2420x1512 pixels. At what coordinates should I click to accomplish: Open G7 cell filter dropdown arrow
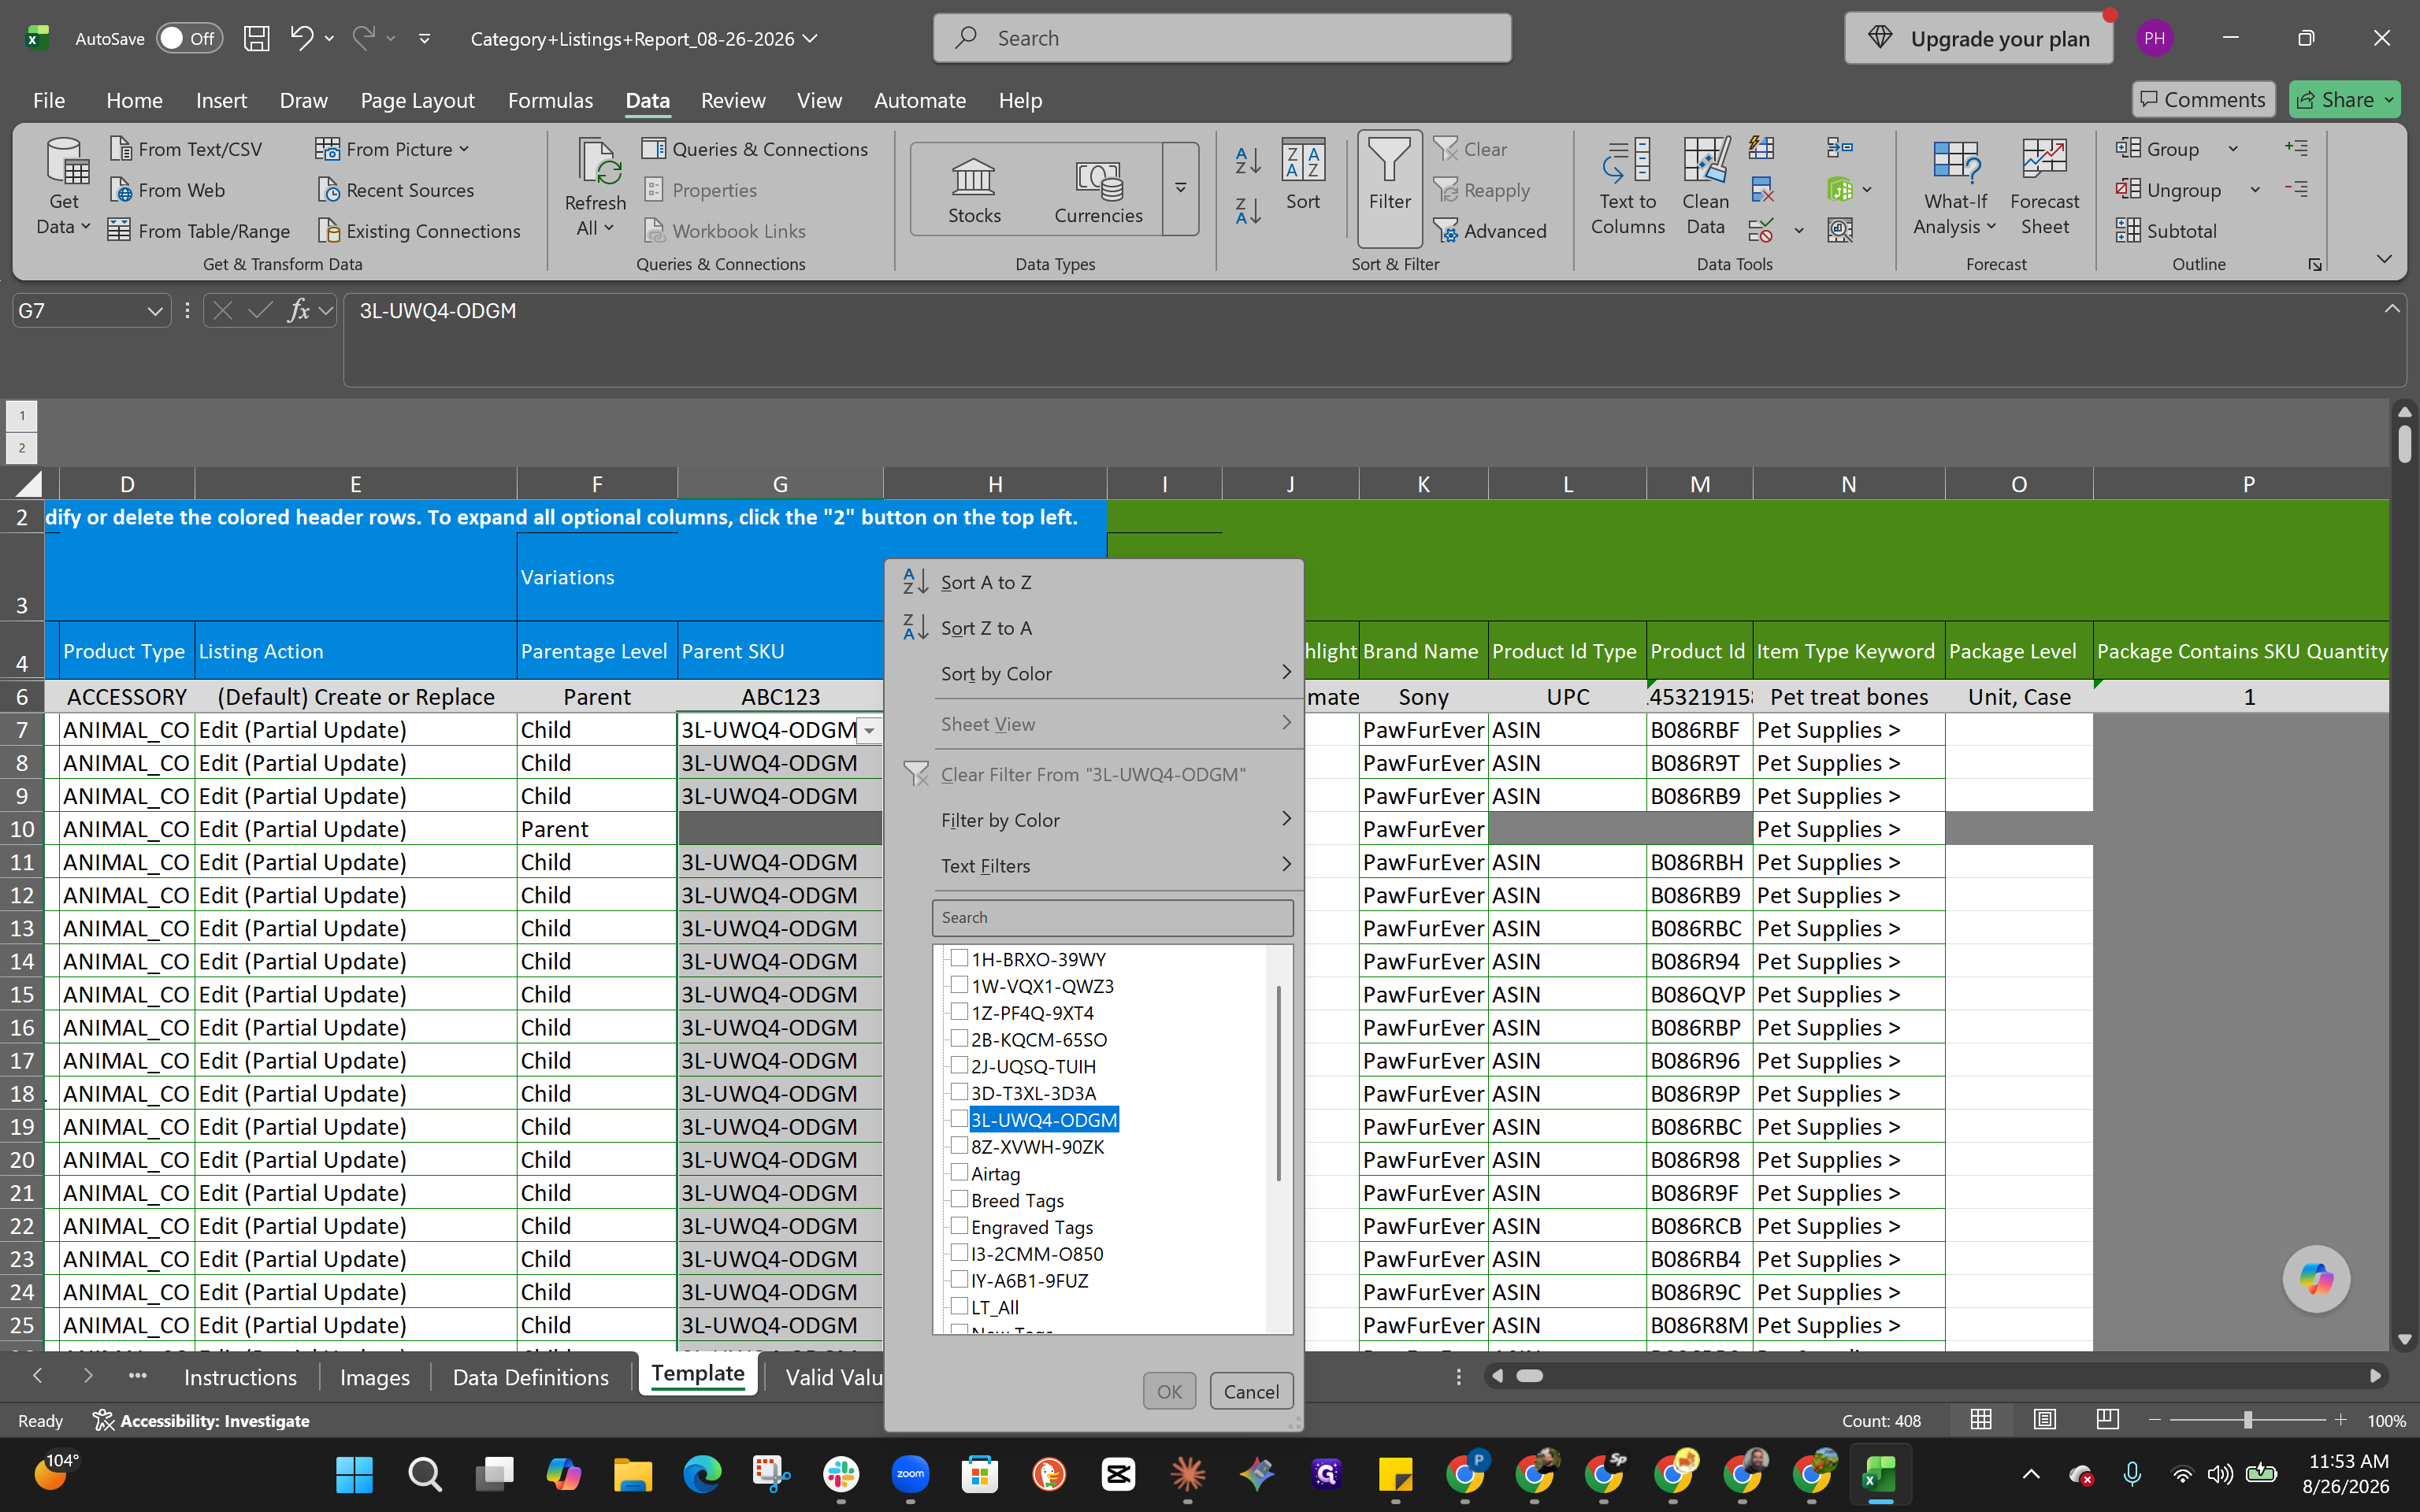(869, 731)
